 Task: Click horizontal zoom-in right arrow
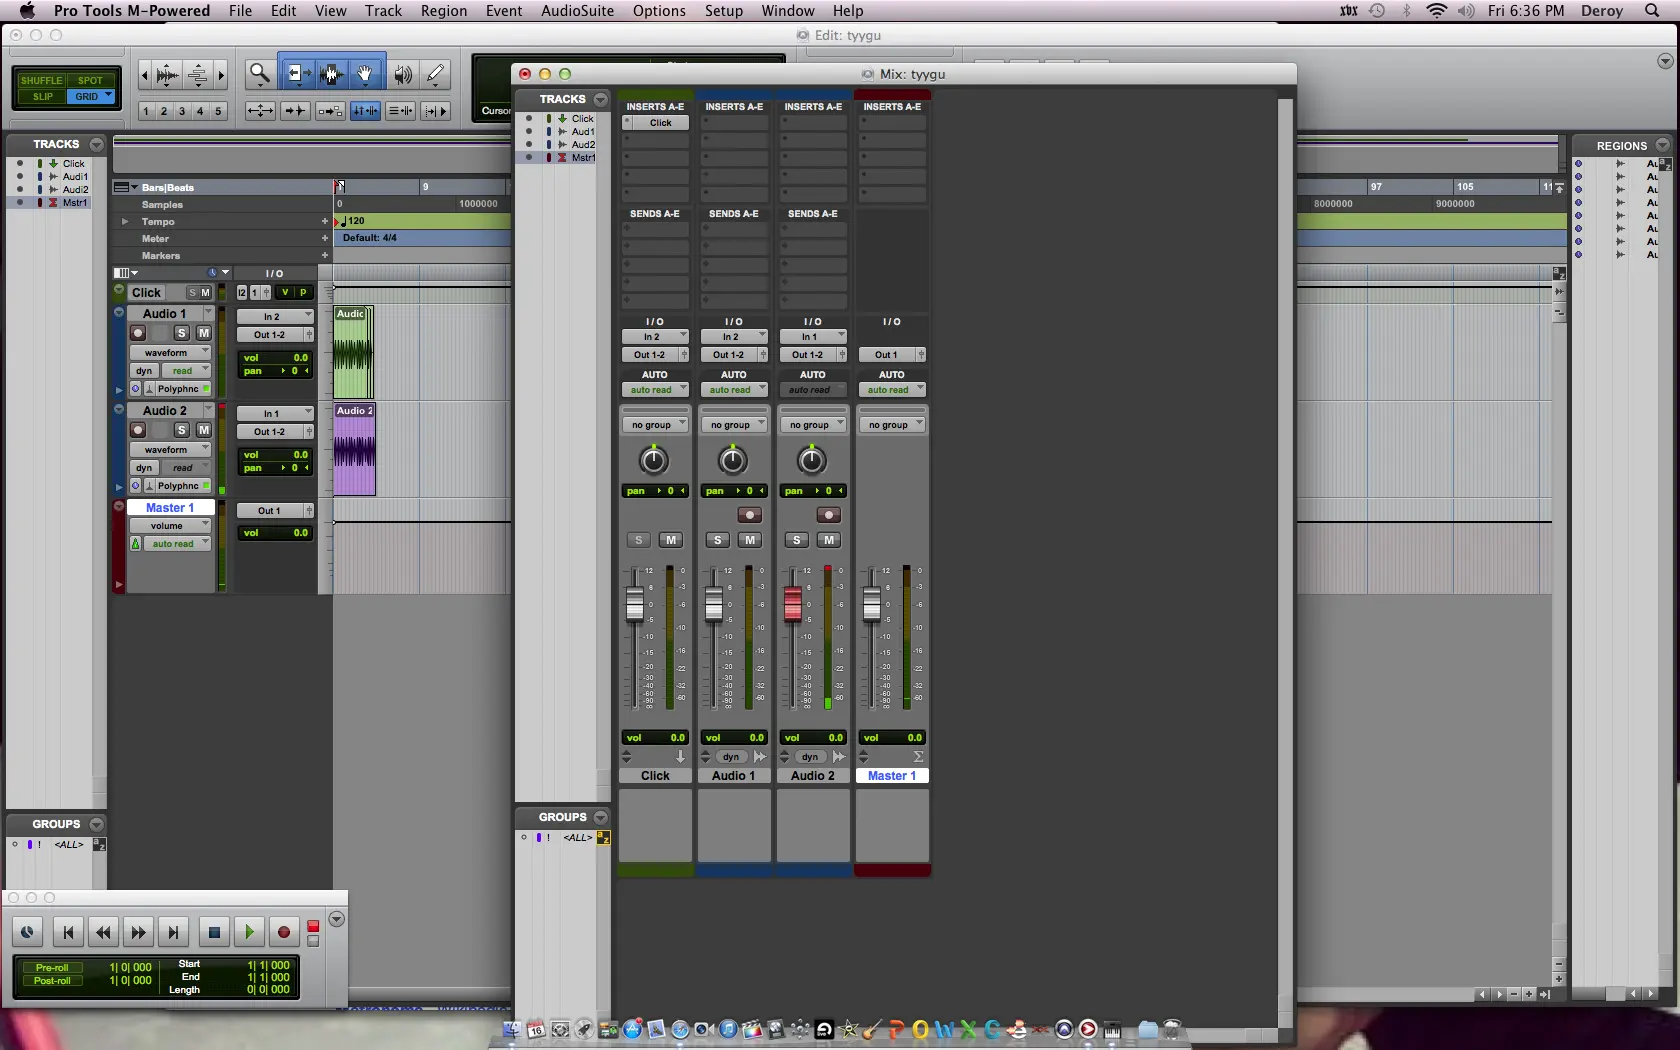221,75
